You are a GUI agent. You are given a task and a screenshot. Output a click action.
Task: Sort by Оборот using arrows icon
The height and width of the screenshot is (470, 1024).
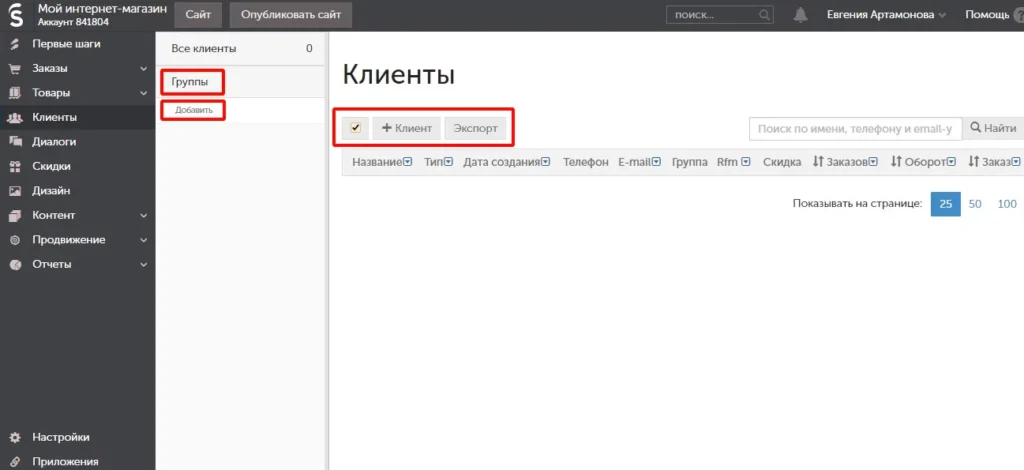pos(896,162)
